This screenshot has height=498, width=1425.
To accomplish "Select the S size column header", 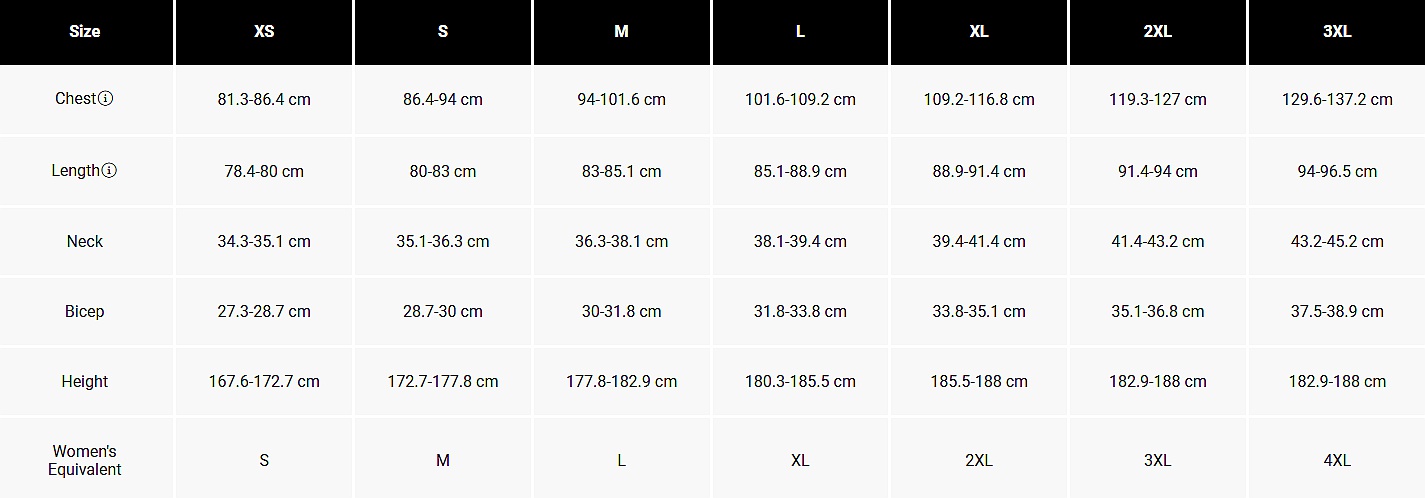I will point(443,32).
